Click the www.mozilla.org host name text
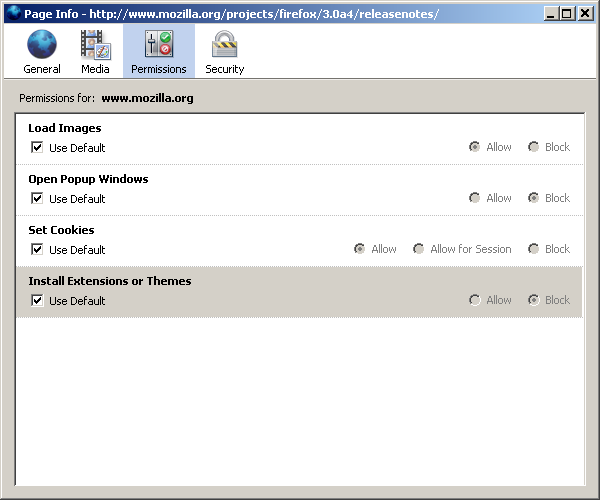The height and width of the screenshot is (500, 600). click(147, 98)
